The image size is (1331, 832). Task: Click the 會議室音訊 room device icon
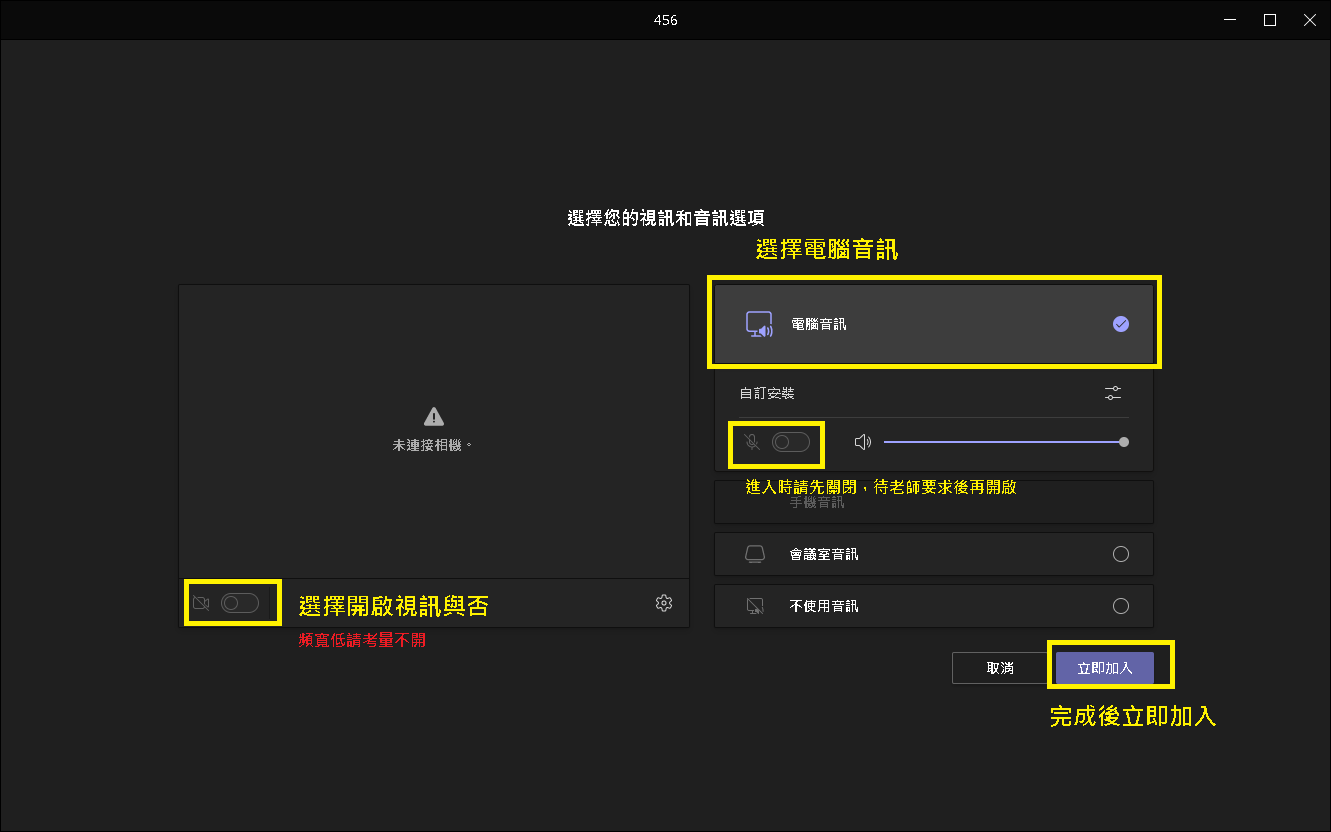(x=755, y=554)
